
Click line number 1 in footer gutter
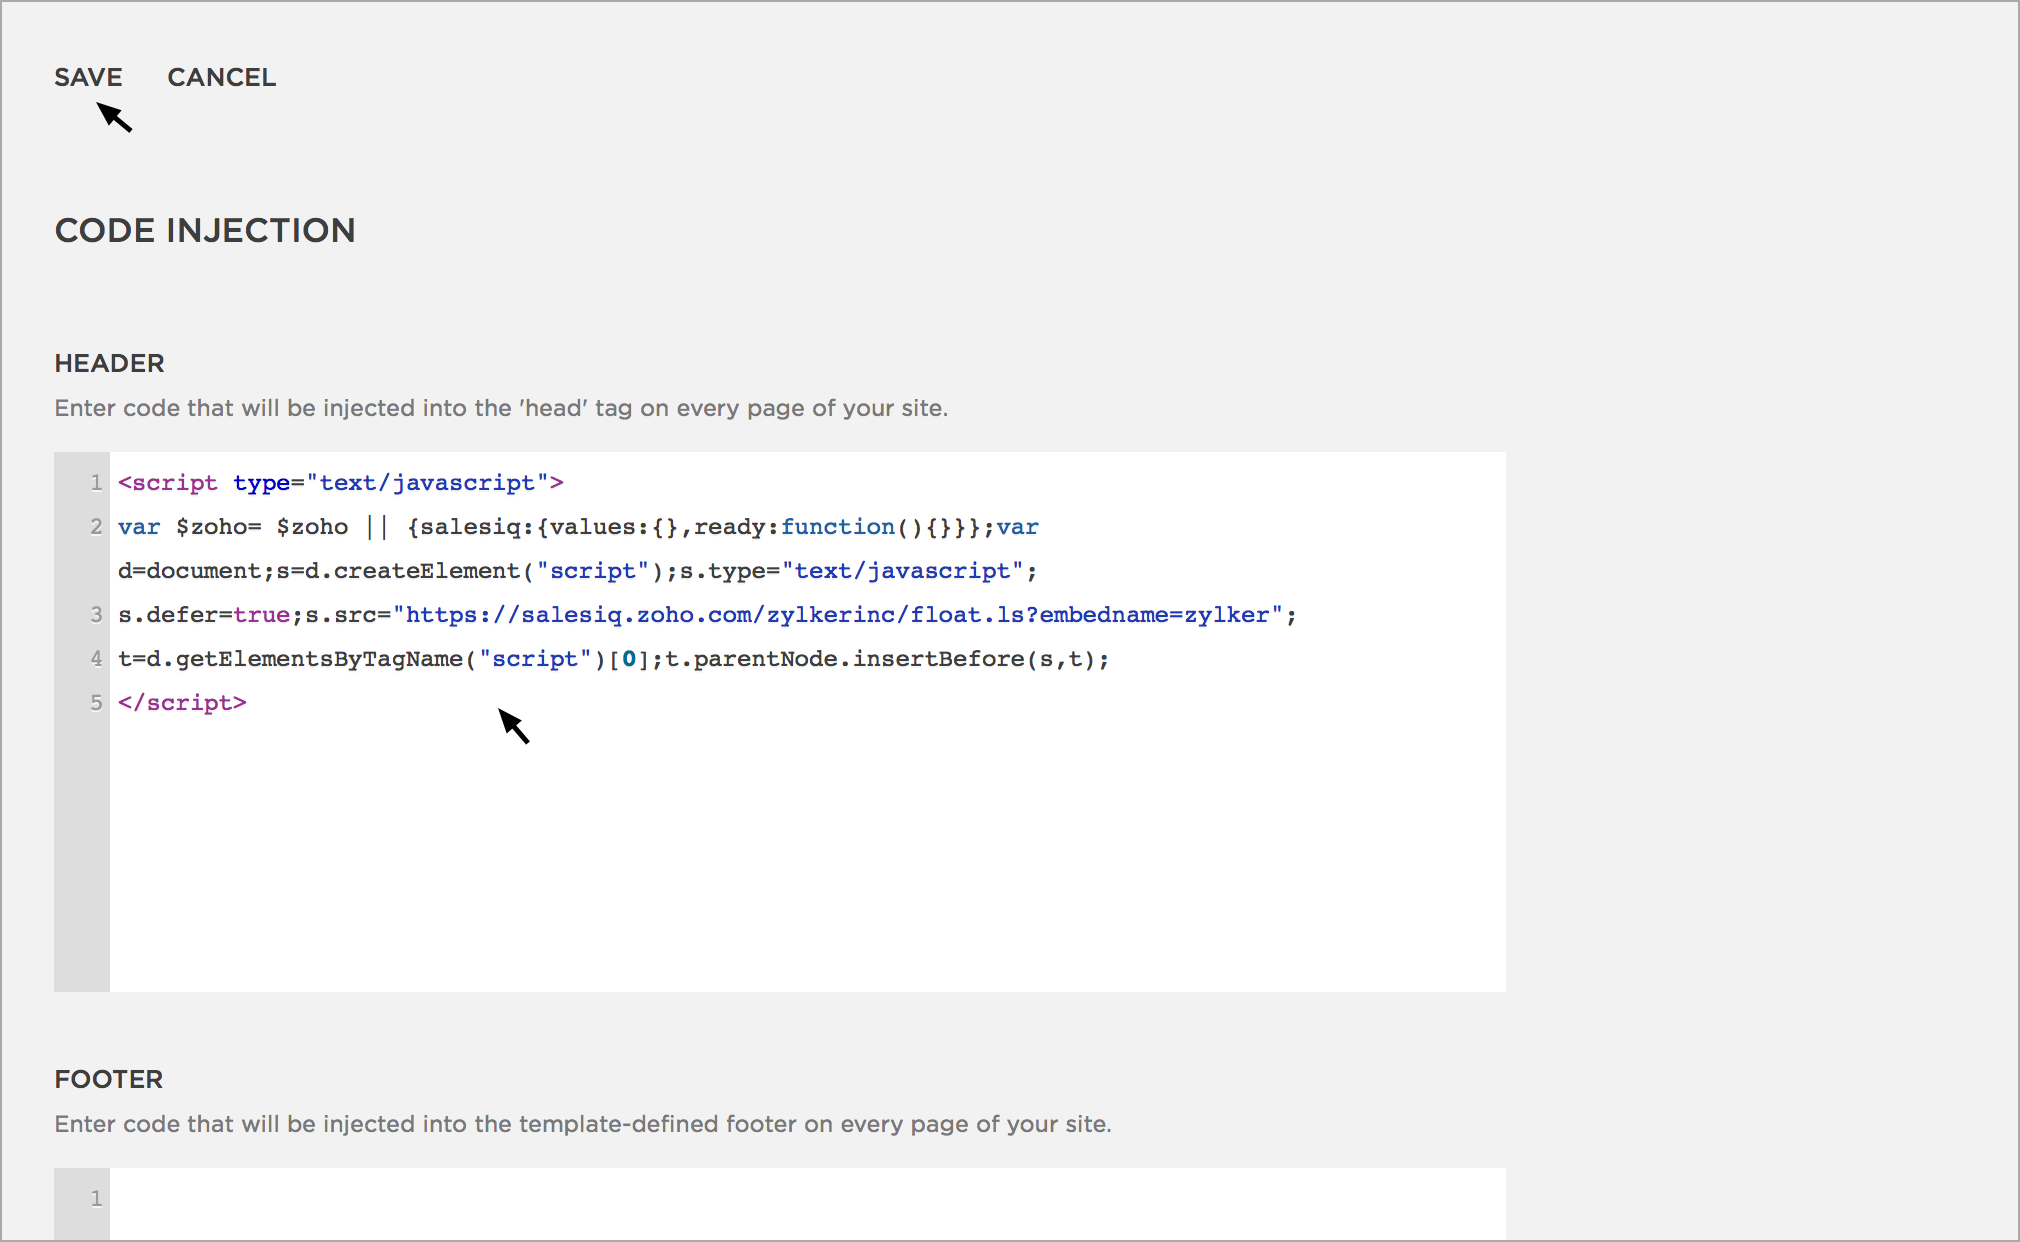[96, 1198]
